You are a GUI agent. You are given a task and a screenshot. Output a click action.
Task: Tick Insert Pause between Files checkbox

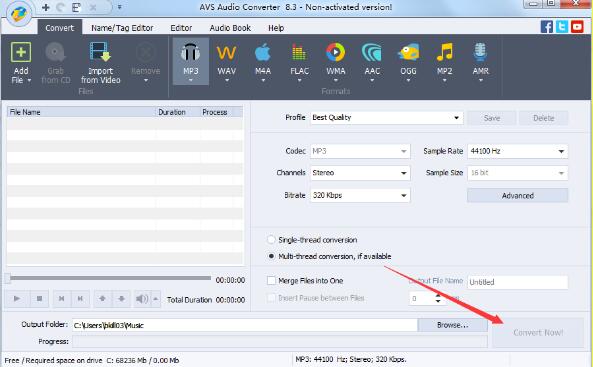tap(271, 298)
